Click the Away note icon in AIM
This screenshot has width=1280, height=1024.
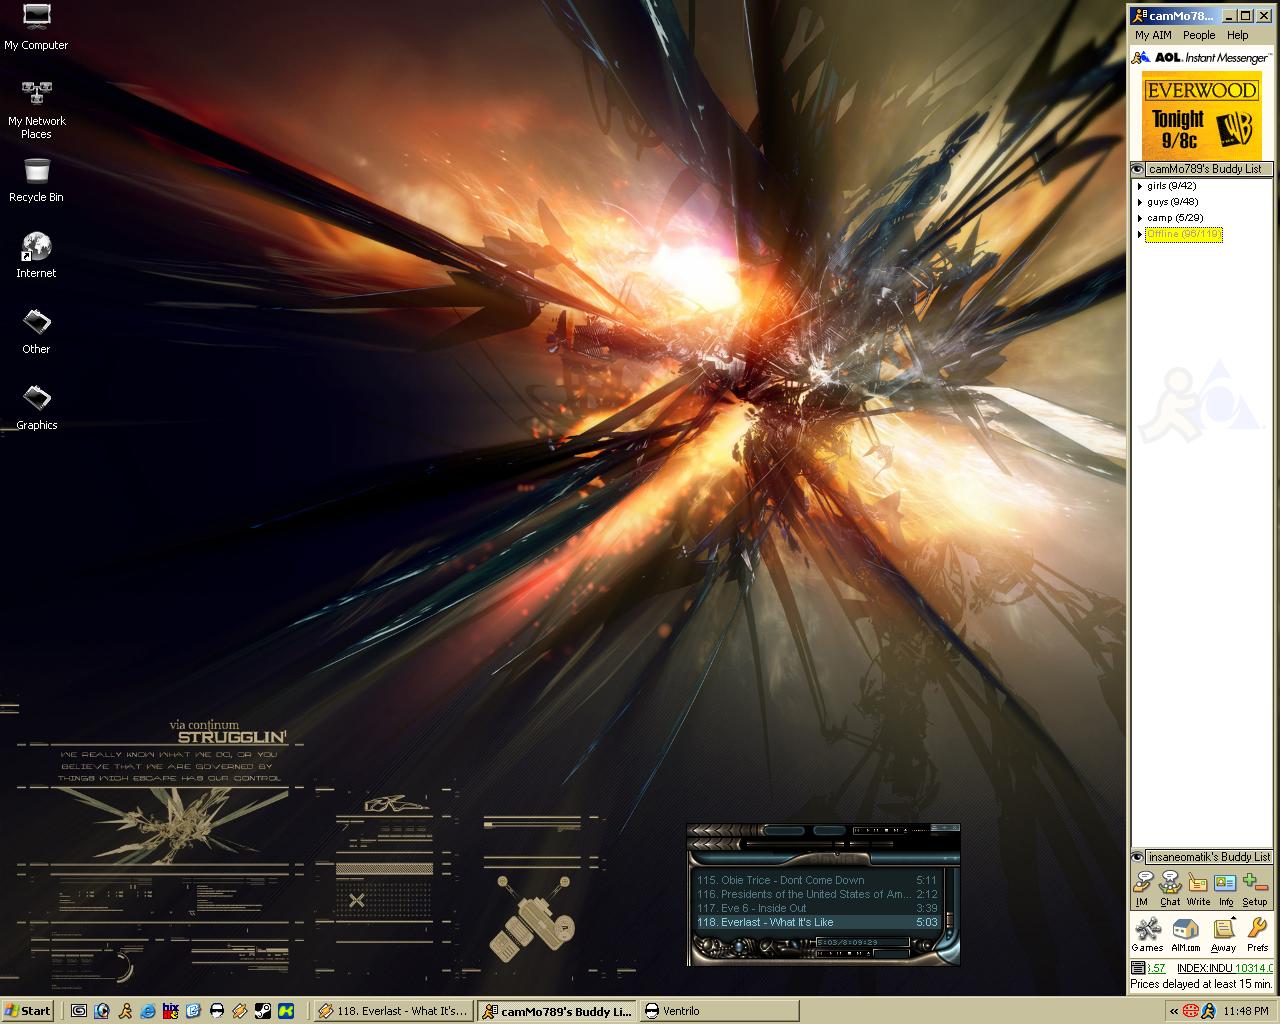(1223, 935)
